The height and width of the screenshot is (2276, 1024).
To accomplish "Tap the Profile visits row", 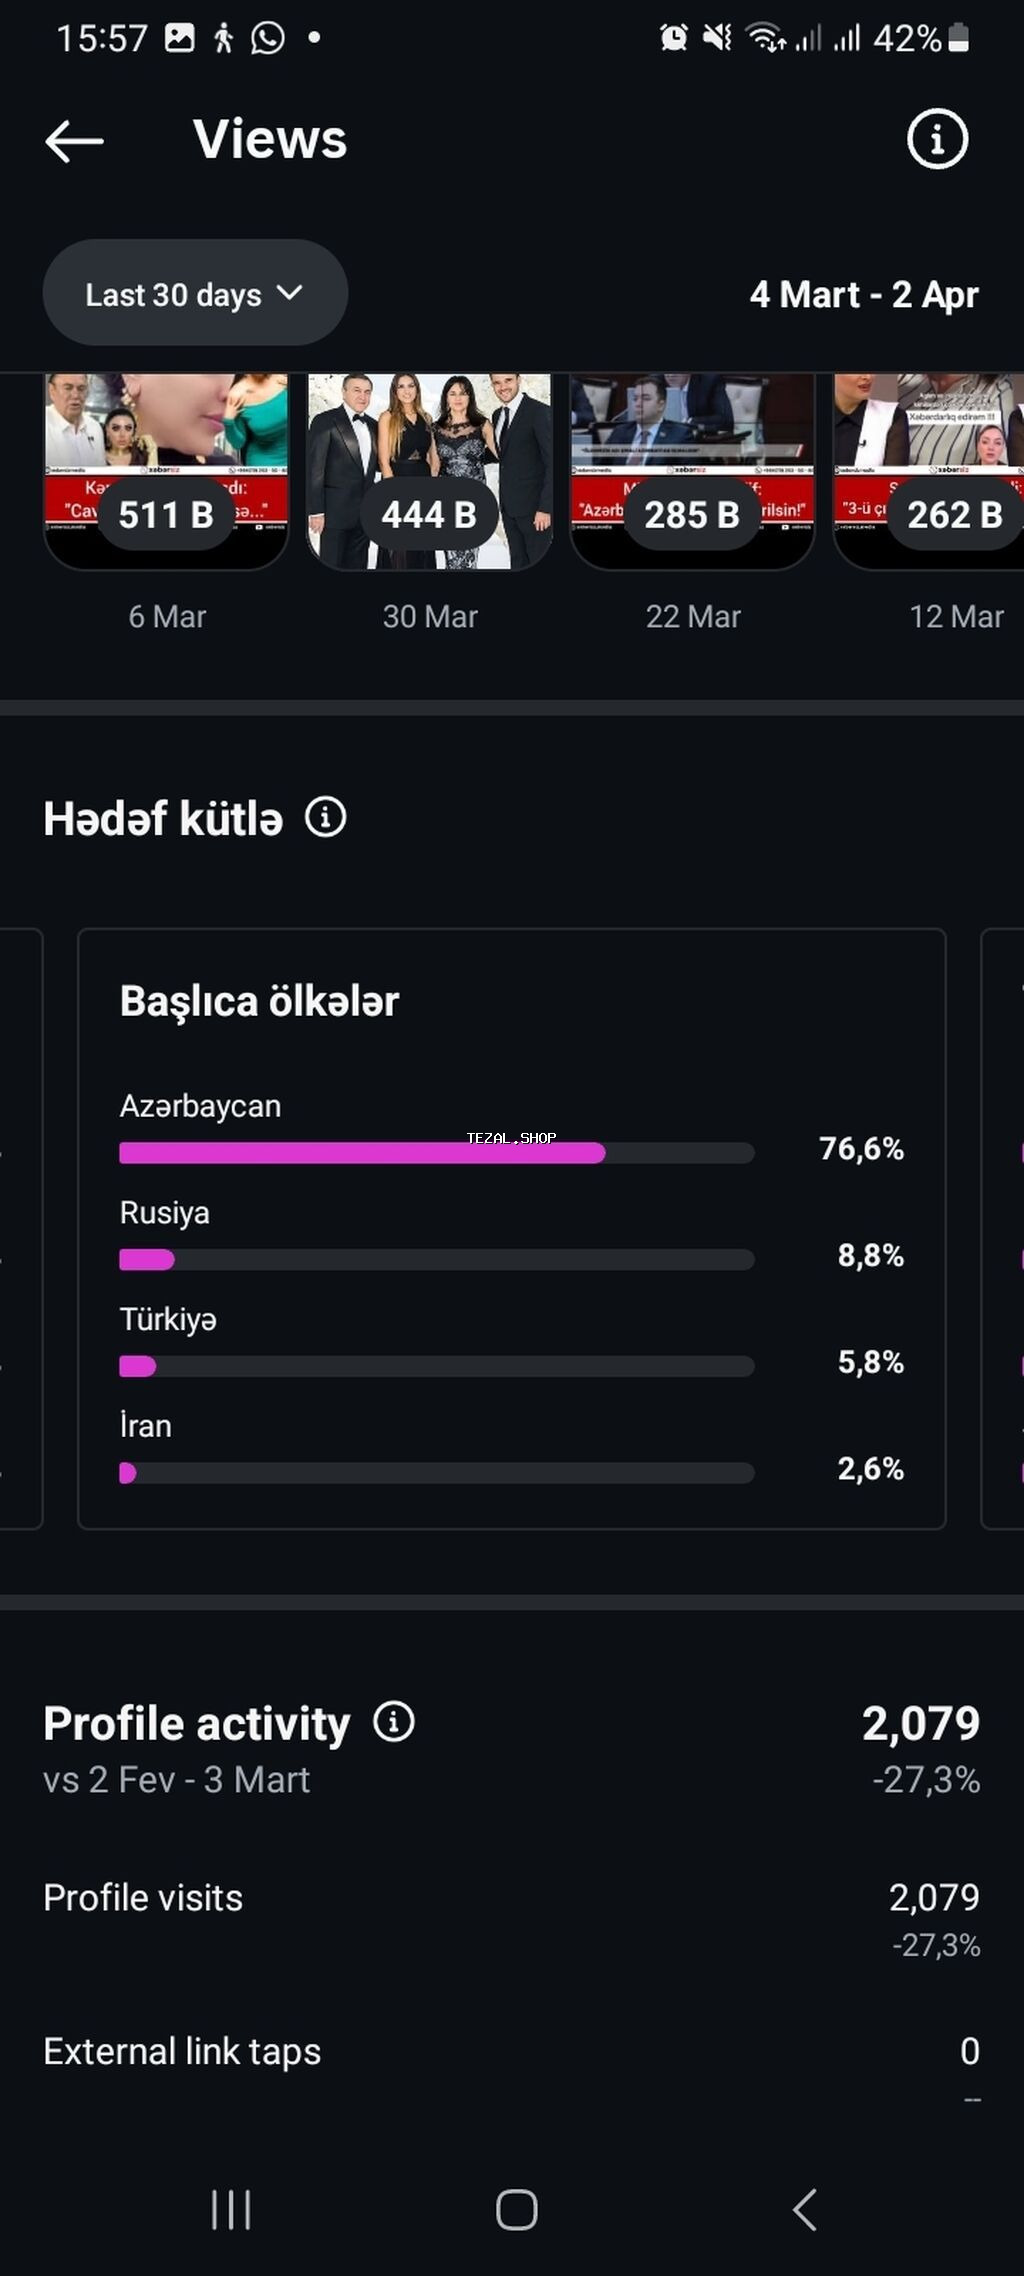I will pos(511,1898).
